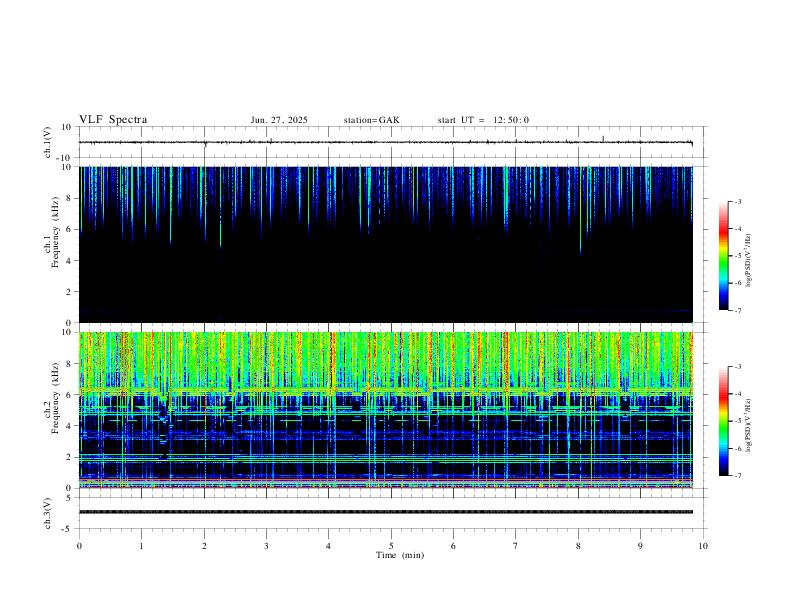Screen dimensions: 792x612
Task: Select the ch.1 colorbar log(PSD) label
Action: [749, 261]
